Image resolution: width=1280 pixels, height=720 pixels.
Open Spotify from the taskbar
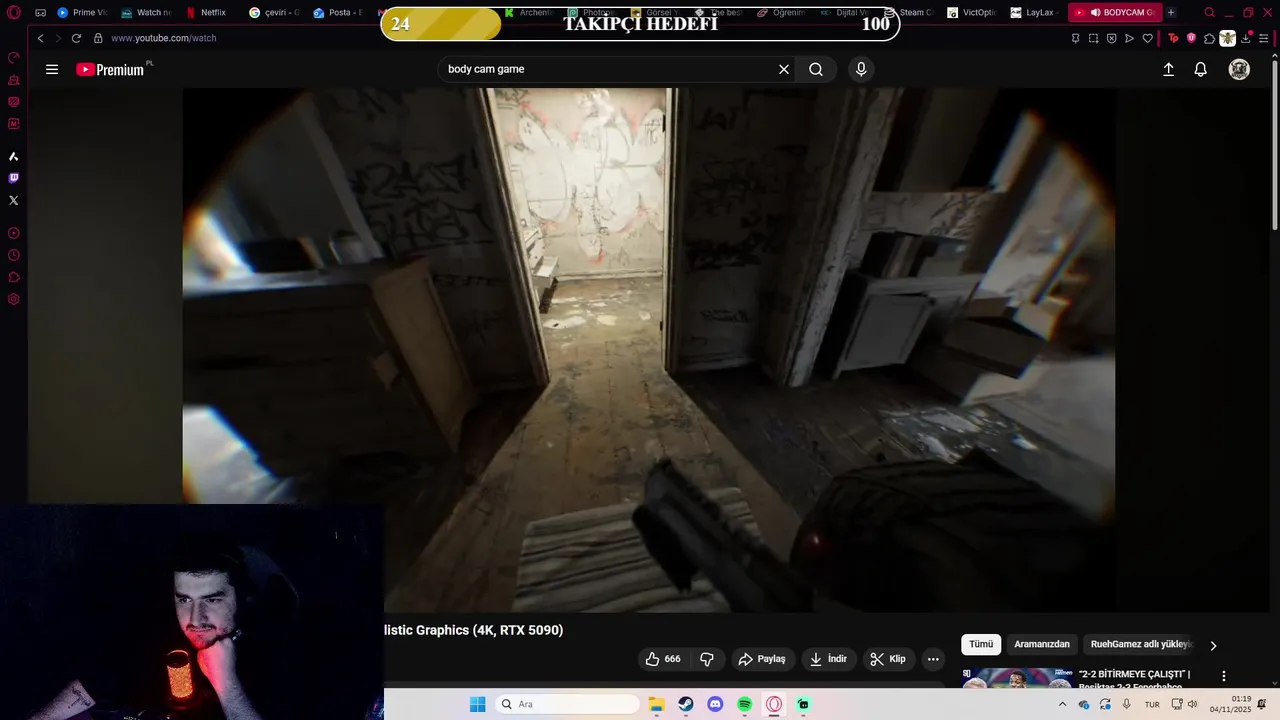(745, 704)
